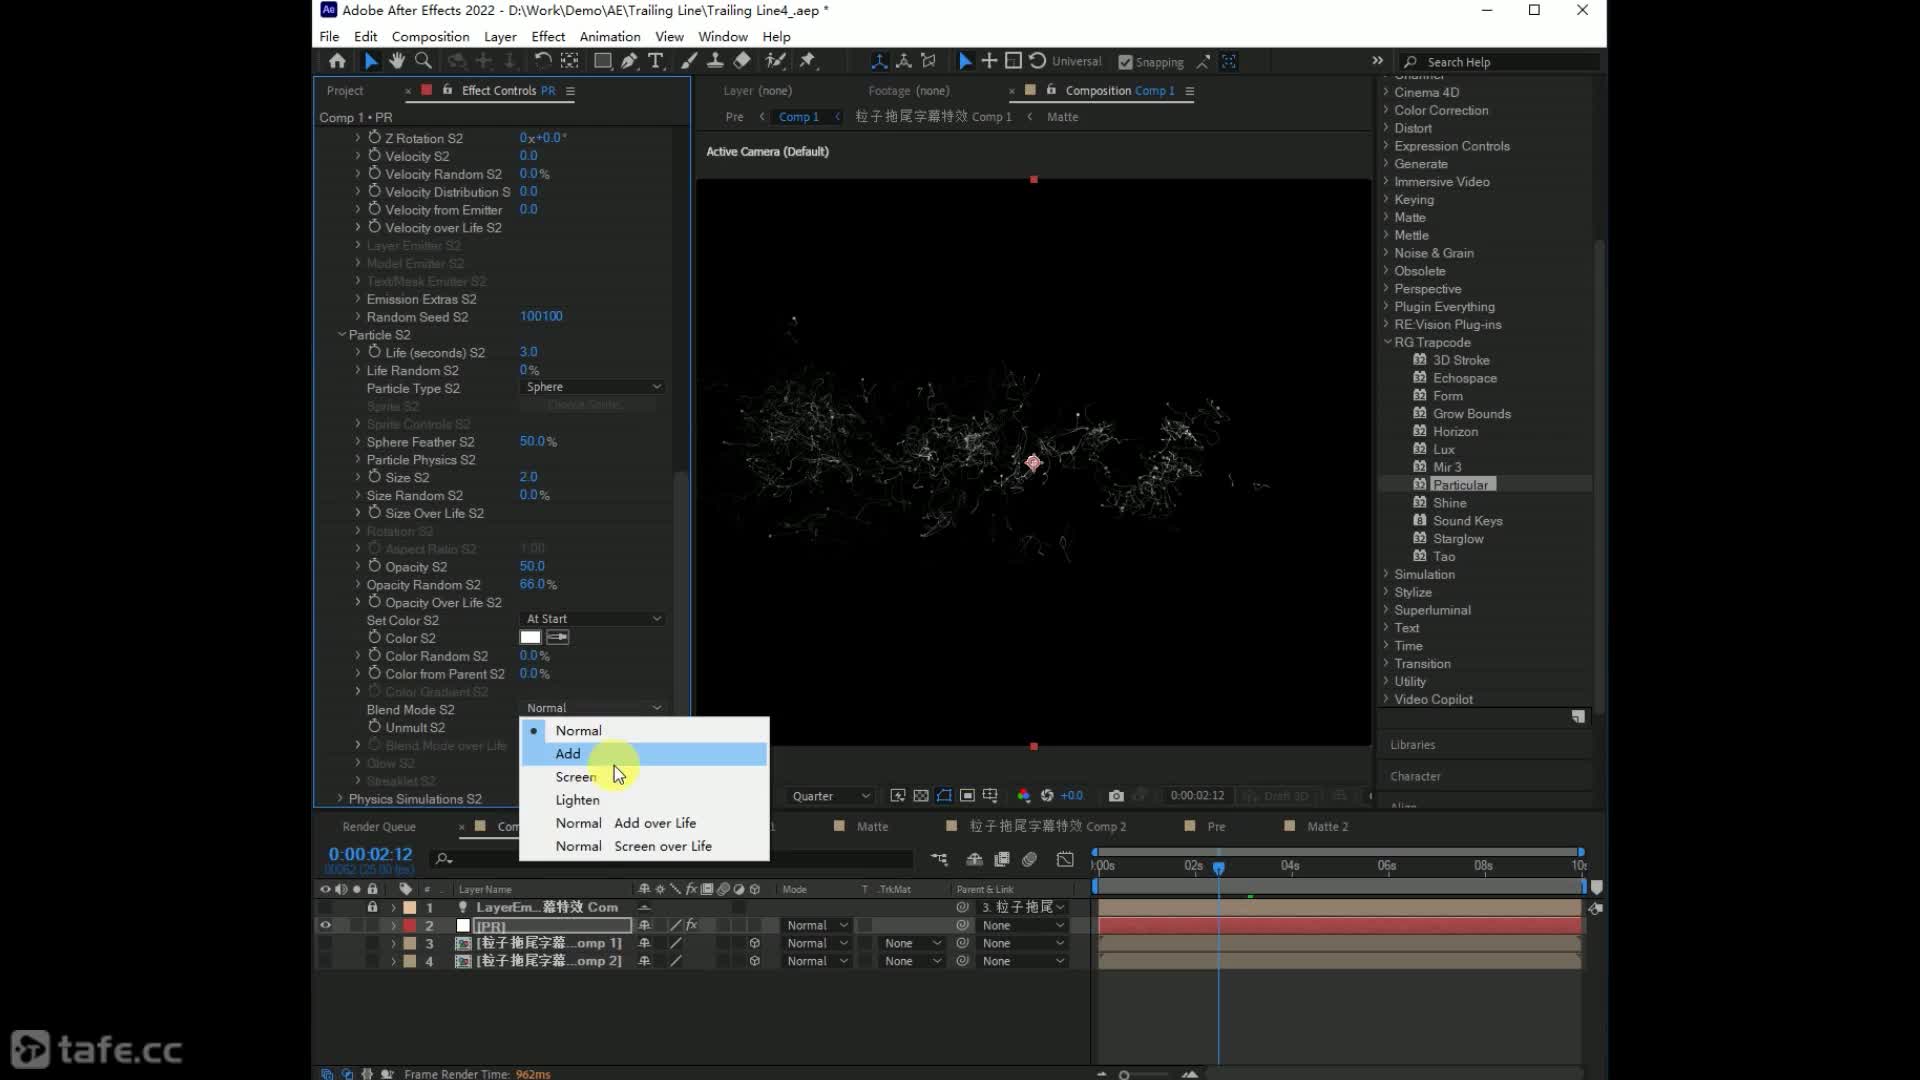Click the Region of Interest icon
This screenshot has width=1920, height=1080.
click(x=967, y=796)
